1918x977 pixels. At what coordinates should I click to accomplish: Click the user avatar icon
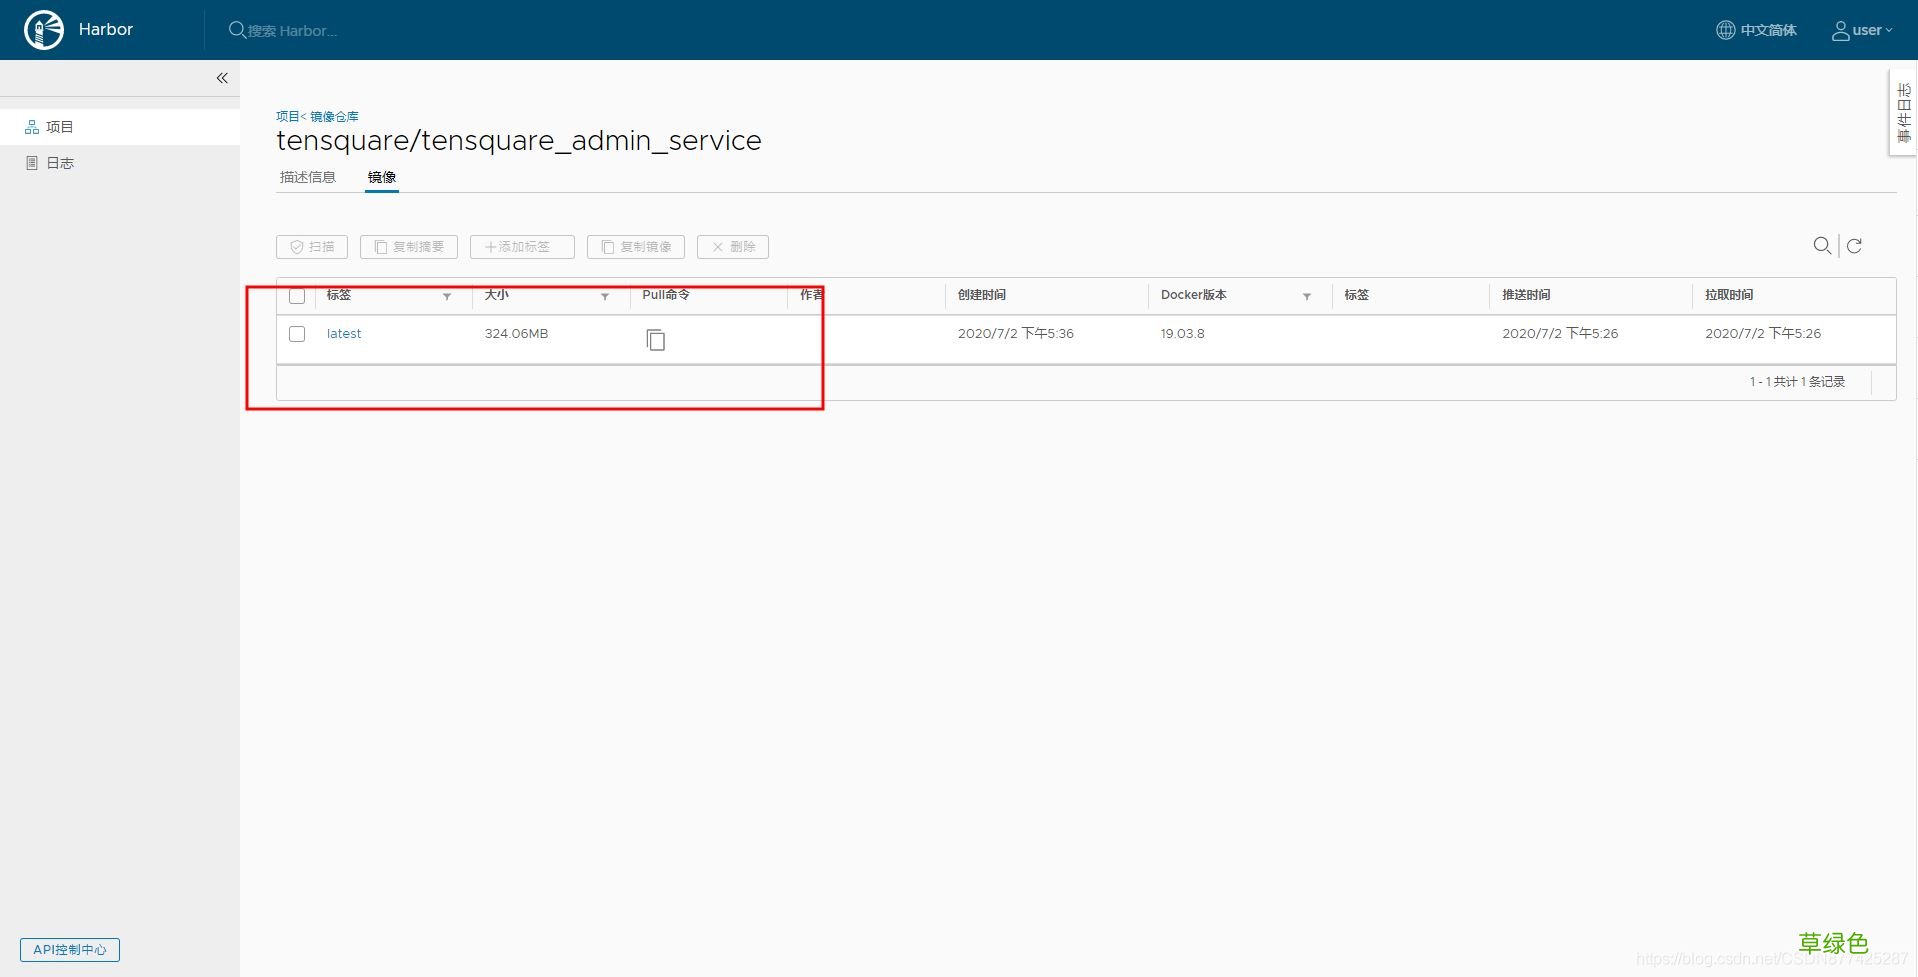[x=1840, y=31]
